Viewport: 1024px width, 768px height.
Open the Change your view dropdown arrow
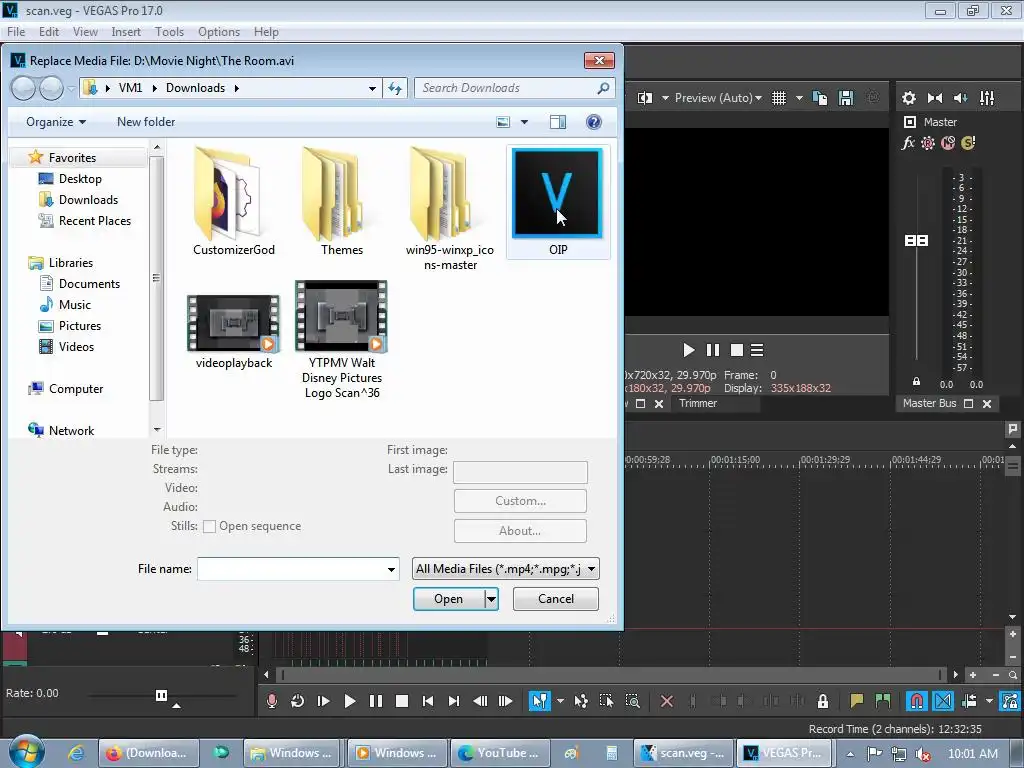pos(524,122)
